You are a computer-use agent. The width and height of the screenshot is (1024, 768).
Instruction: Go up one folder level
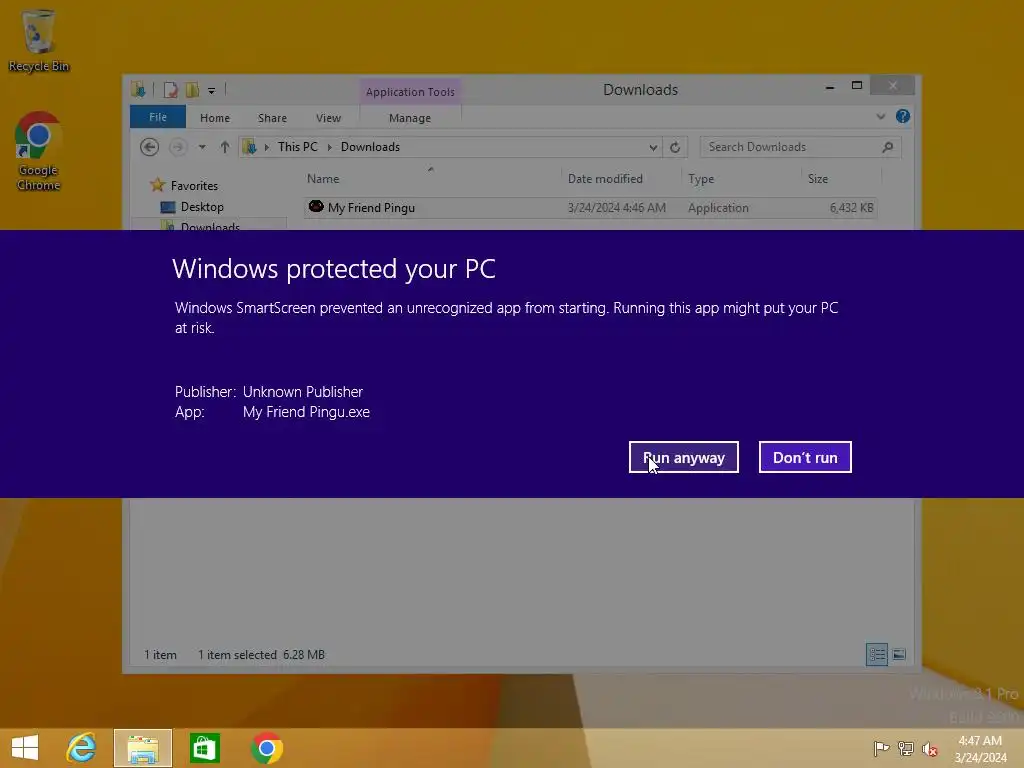[225, 147]
